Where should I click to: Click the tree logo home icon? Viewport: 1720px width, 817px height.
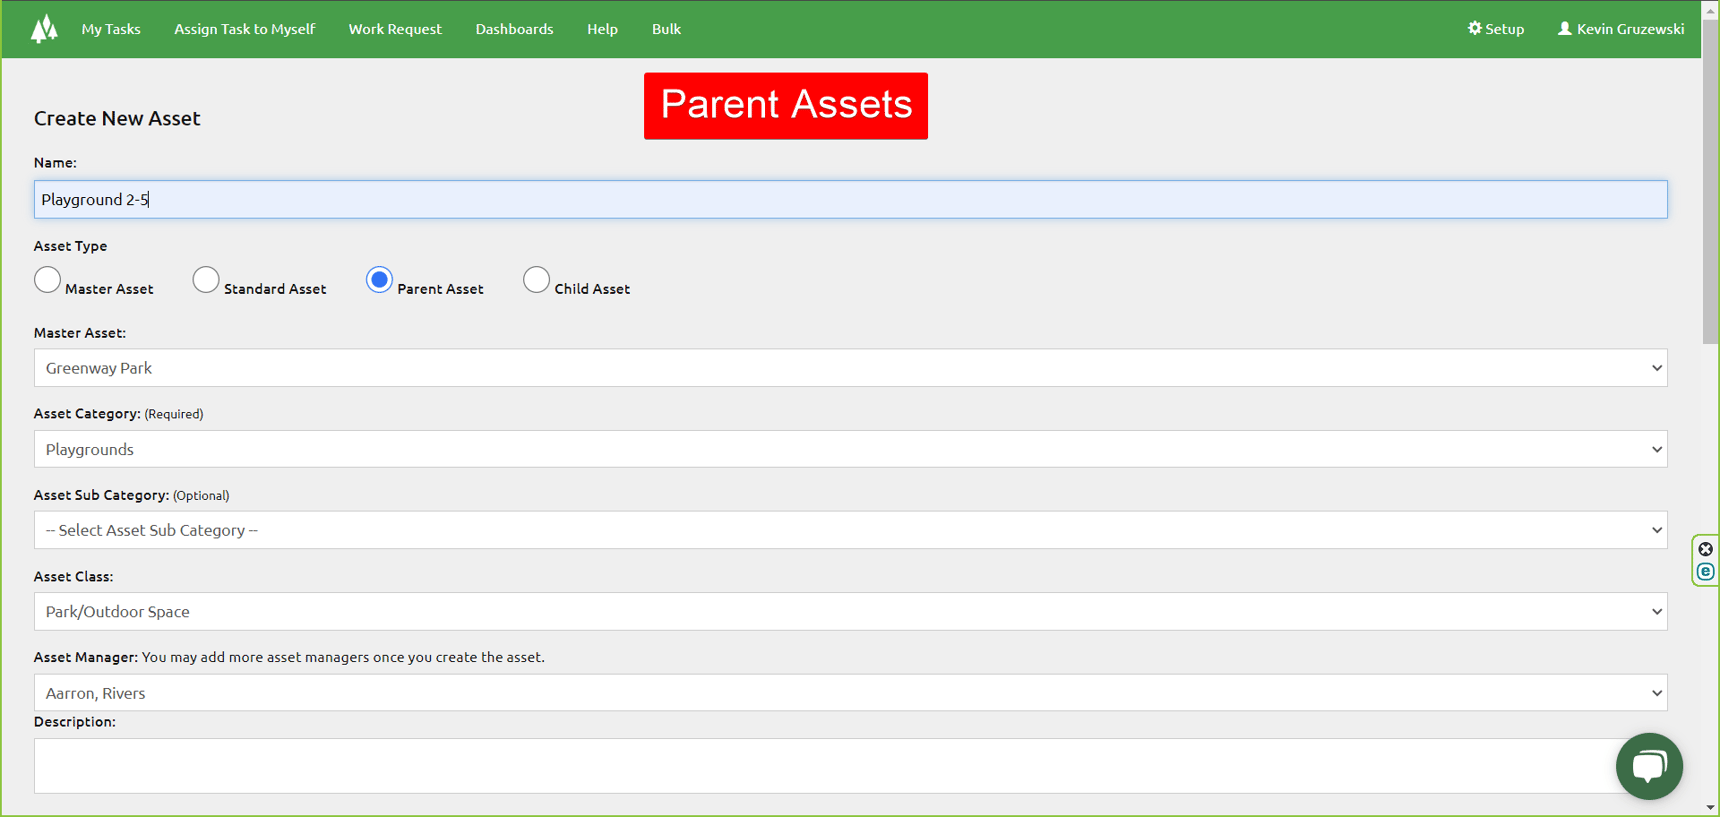44,29
